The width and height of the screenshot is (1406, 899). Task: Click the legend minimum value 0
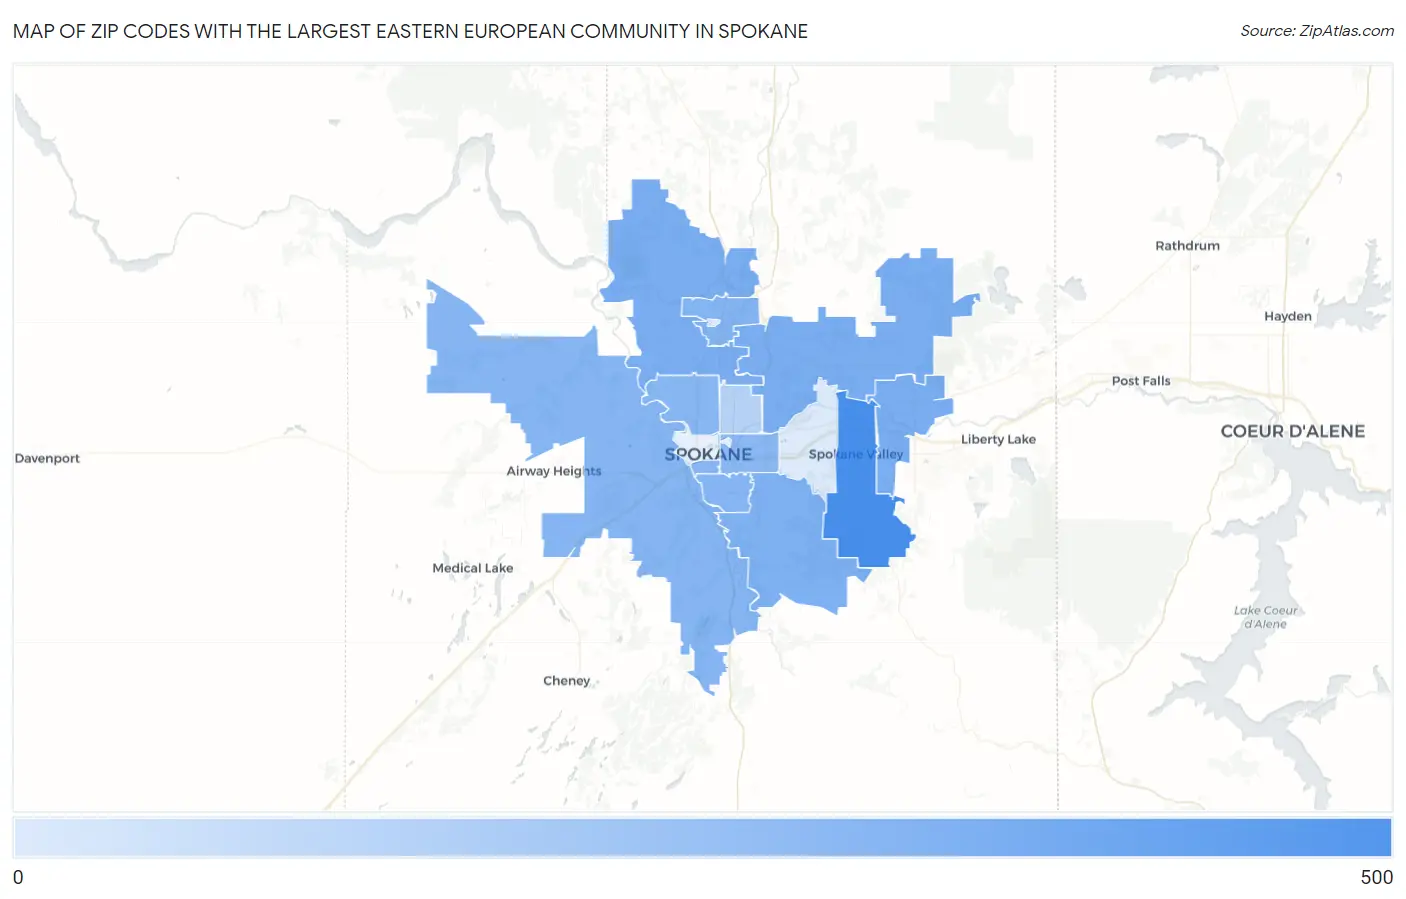pos(18,877)
